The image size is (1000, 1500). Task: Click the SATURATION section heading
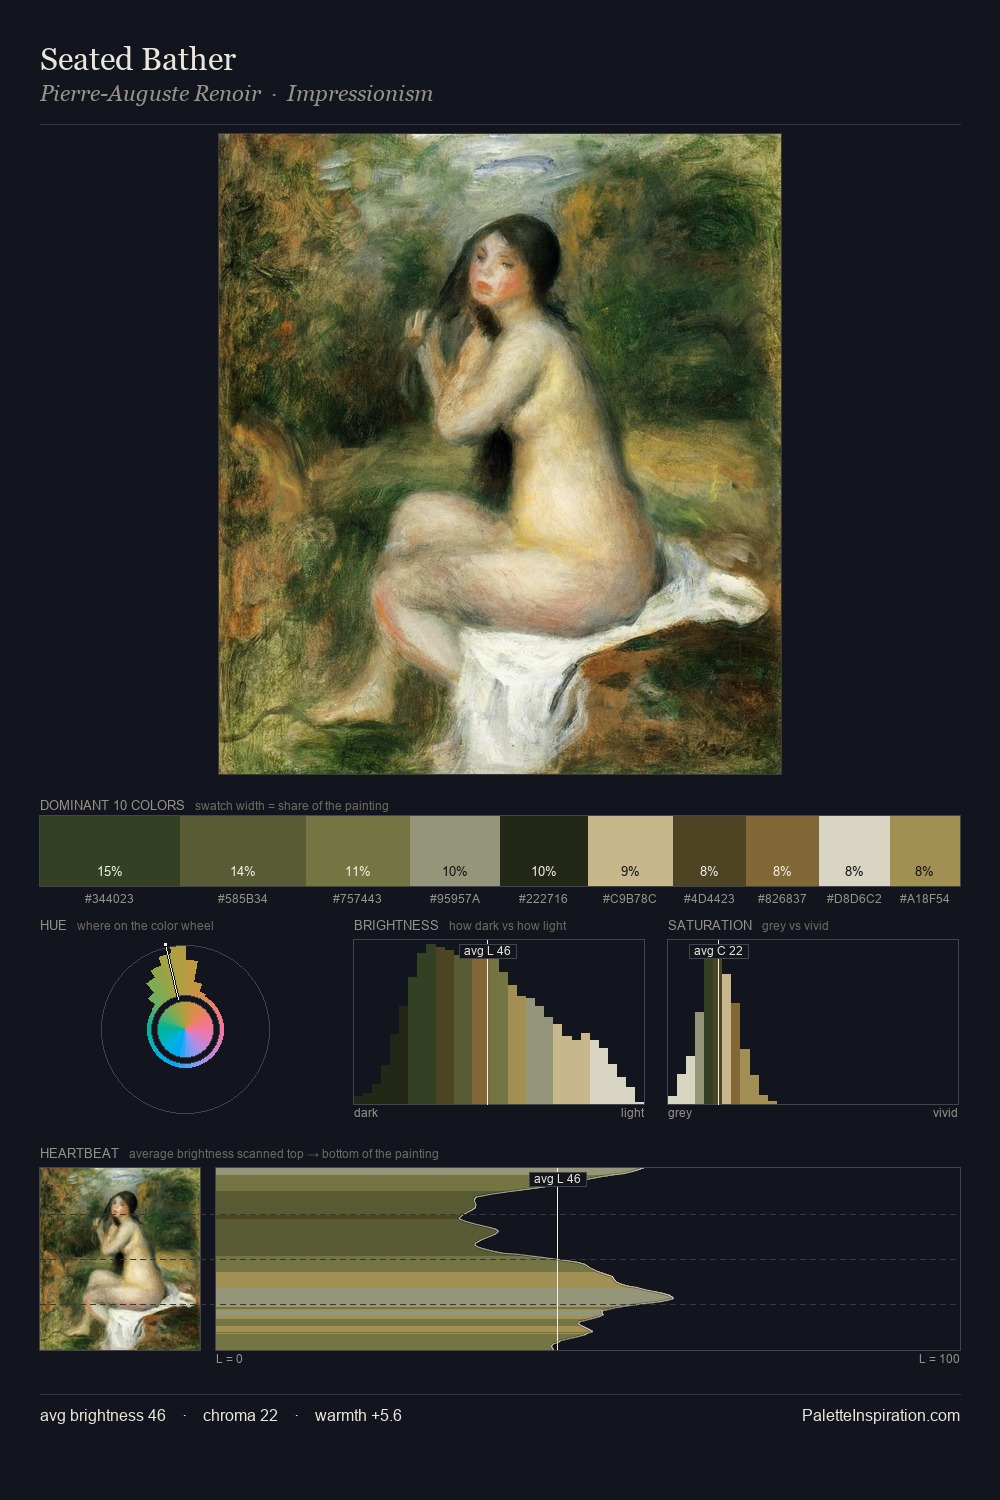(710, 925)
